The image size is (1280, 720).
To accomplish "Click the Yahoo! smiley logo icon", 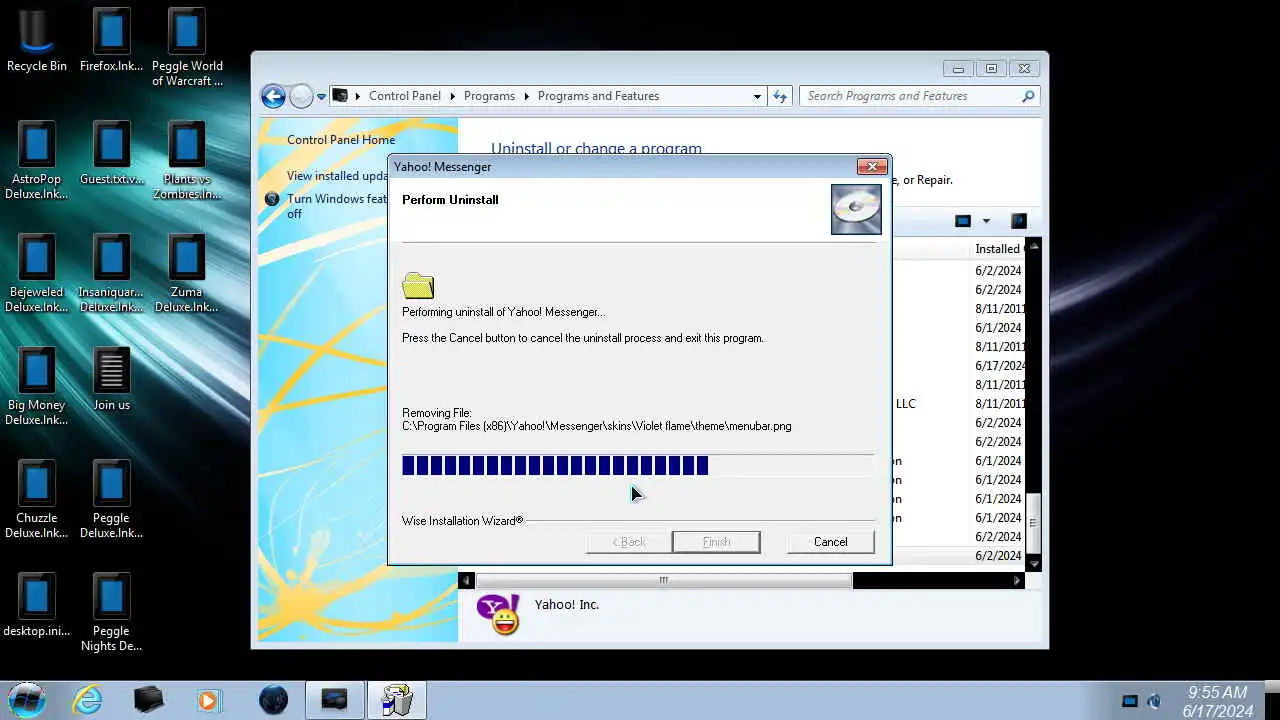I will point(498,614).
